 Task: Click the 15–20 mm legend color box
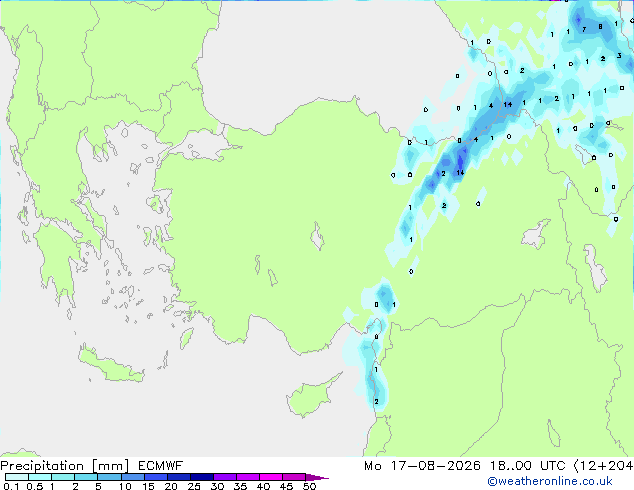[x=155, y=477]
